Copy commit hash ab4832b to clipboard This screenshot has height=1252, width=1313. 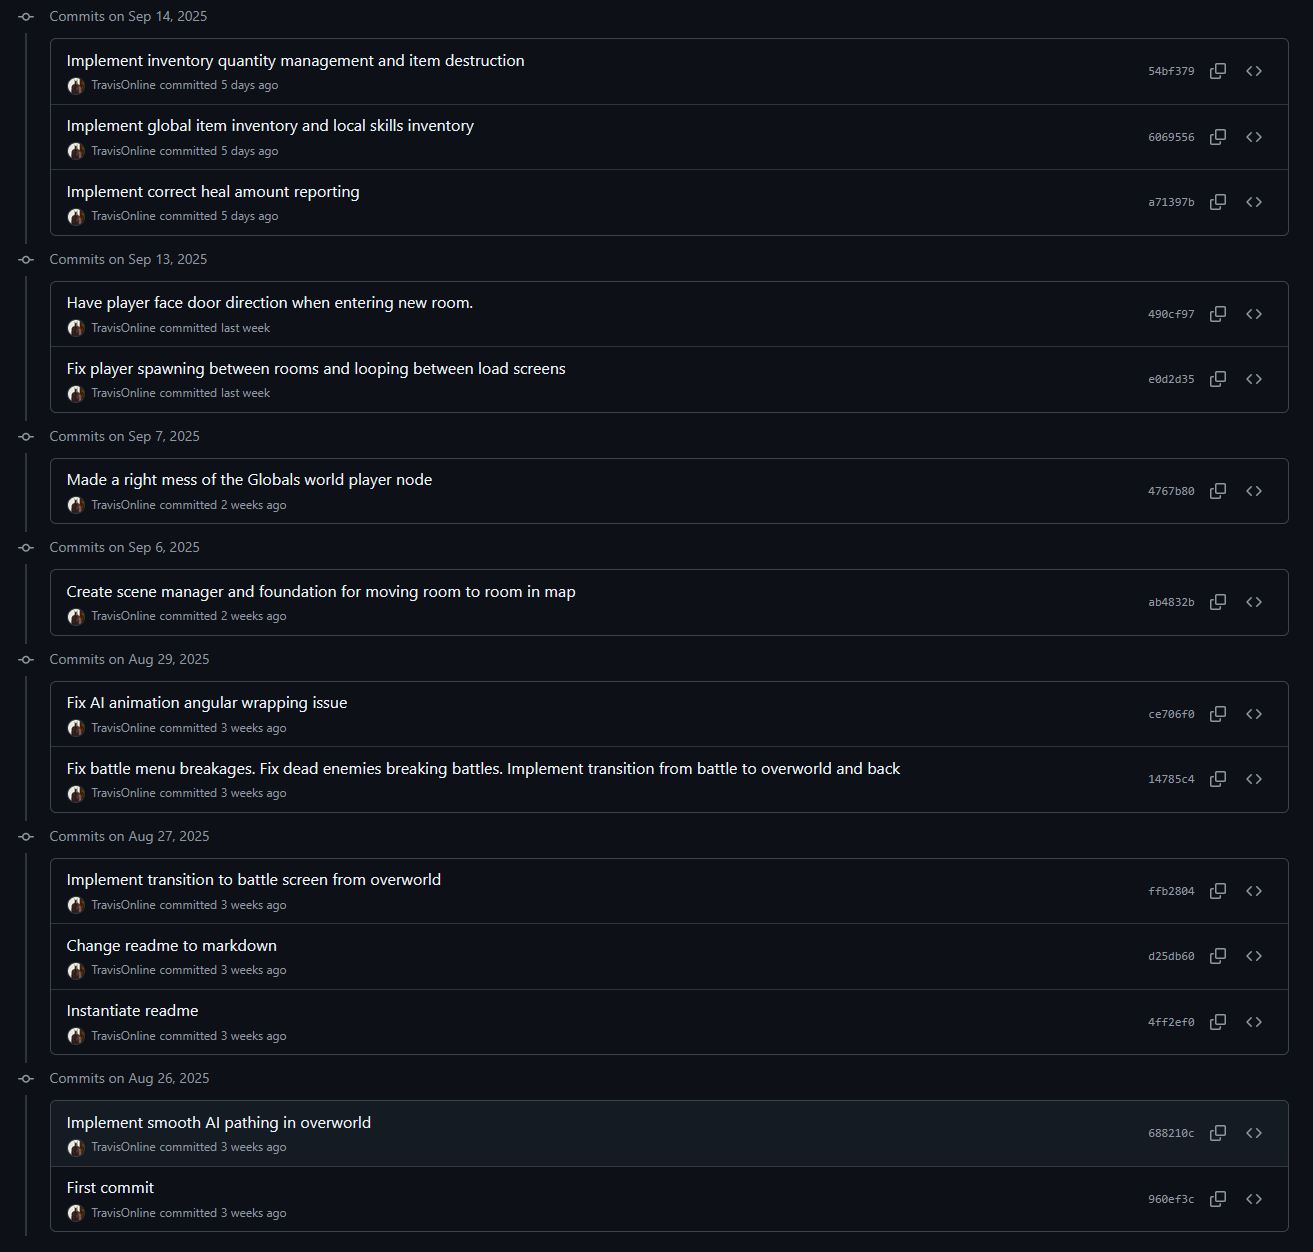coord(1218,602)
